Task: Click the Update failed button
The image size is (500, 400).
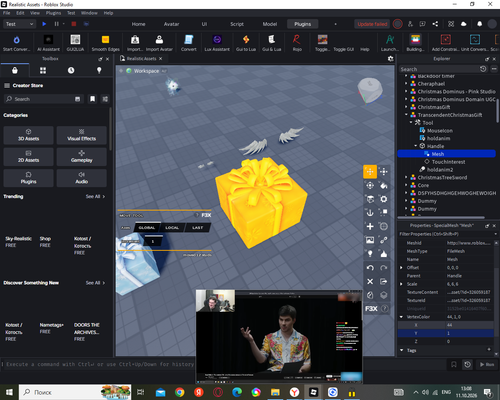Action: (x=372, y=24)
